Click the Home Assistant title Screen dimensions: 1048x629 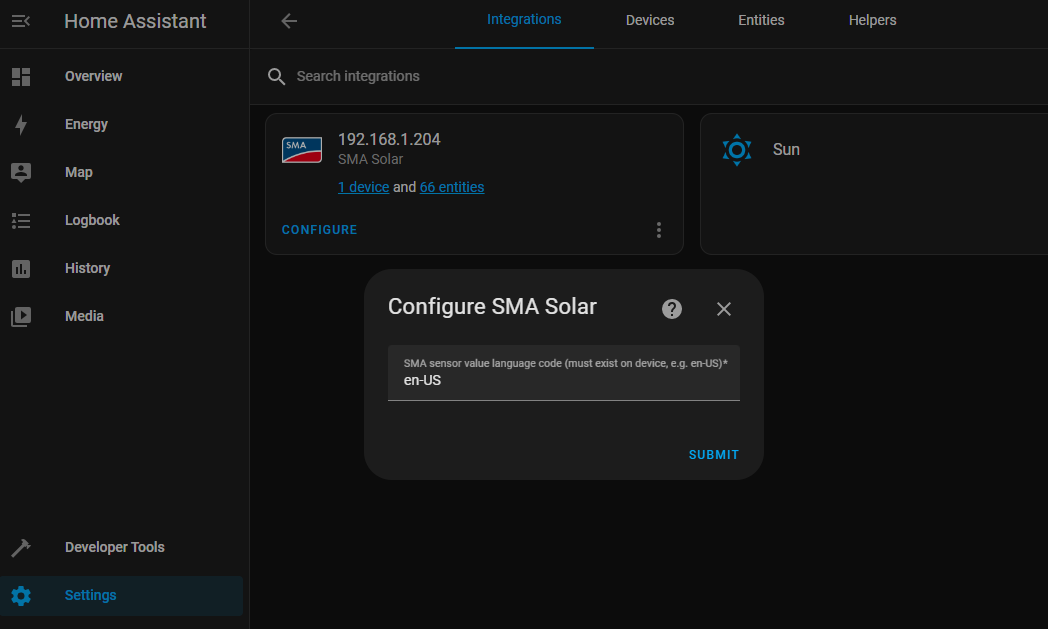135,21
